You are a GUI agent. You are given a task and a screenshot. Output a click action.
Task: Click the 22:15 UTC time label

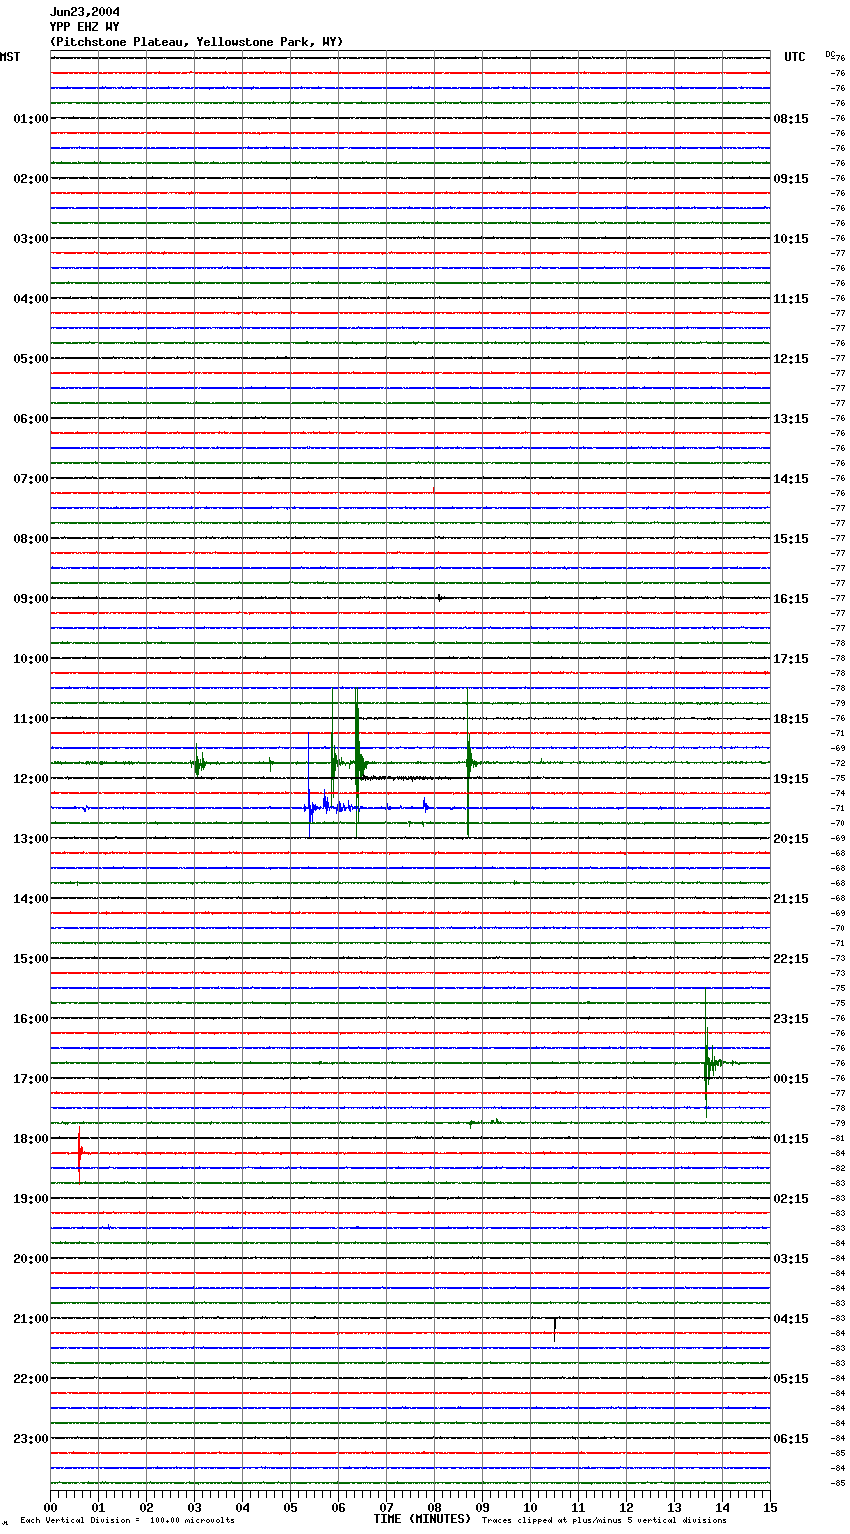(x=791, y=958)
